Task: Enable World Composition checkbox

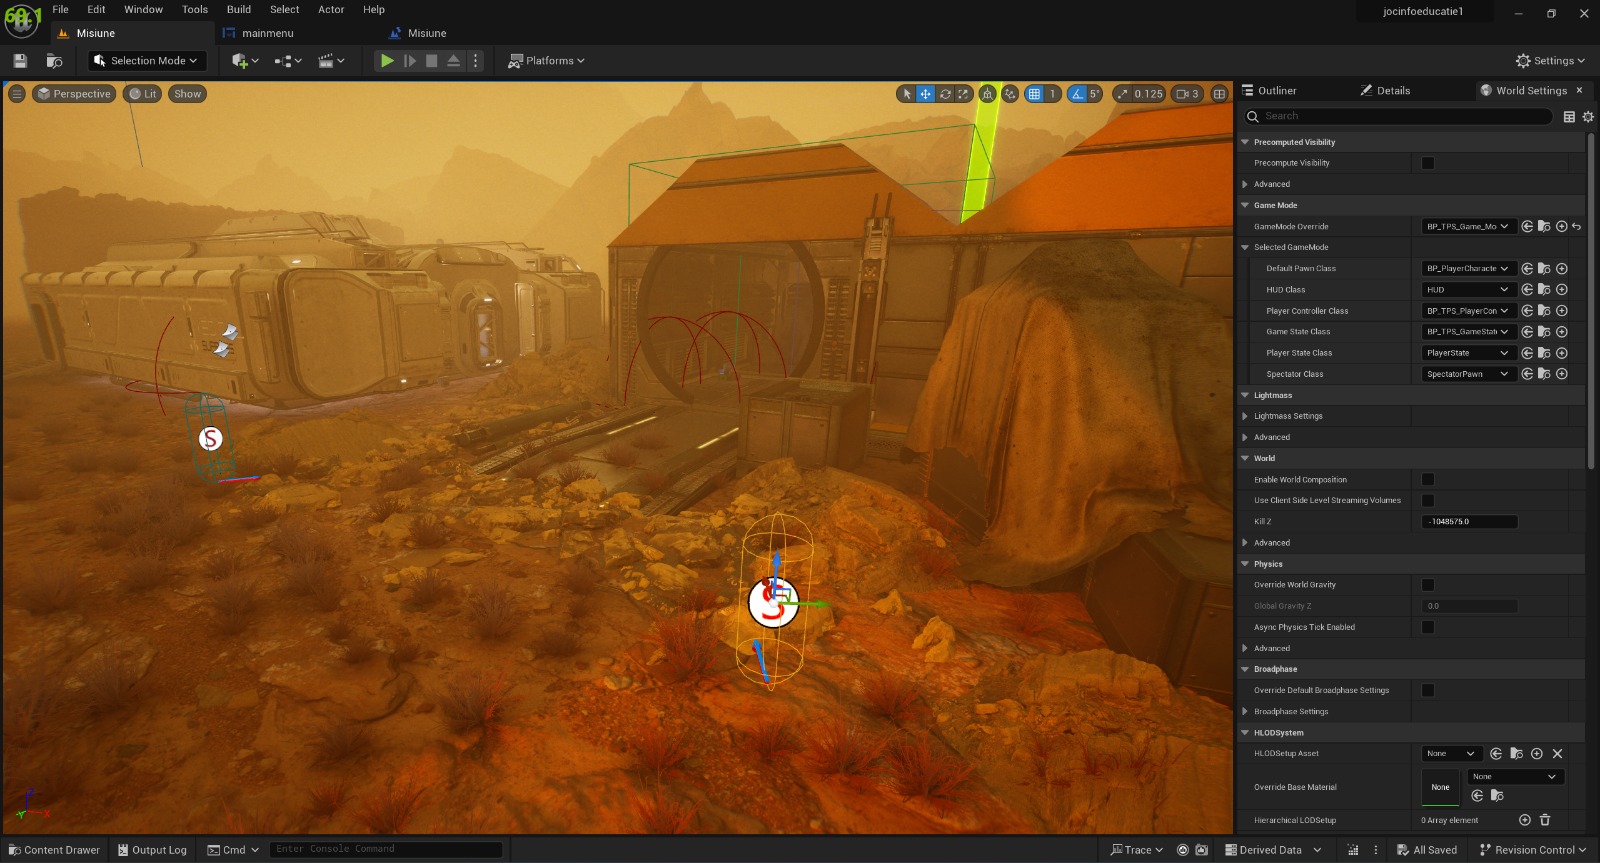Action: 1428,480
